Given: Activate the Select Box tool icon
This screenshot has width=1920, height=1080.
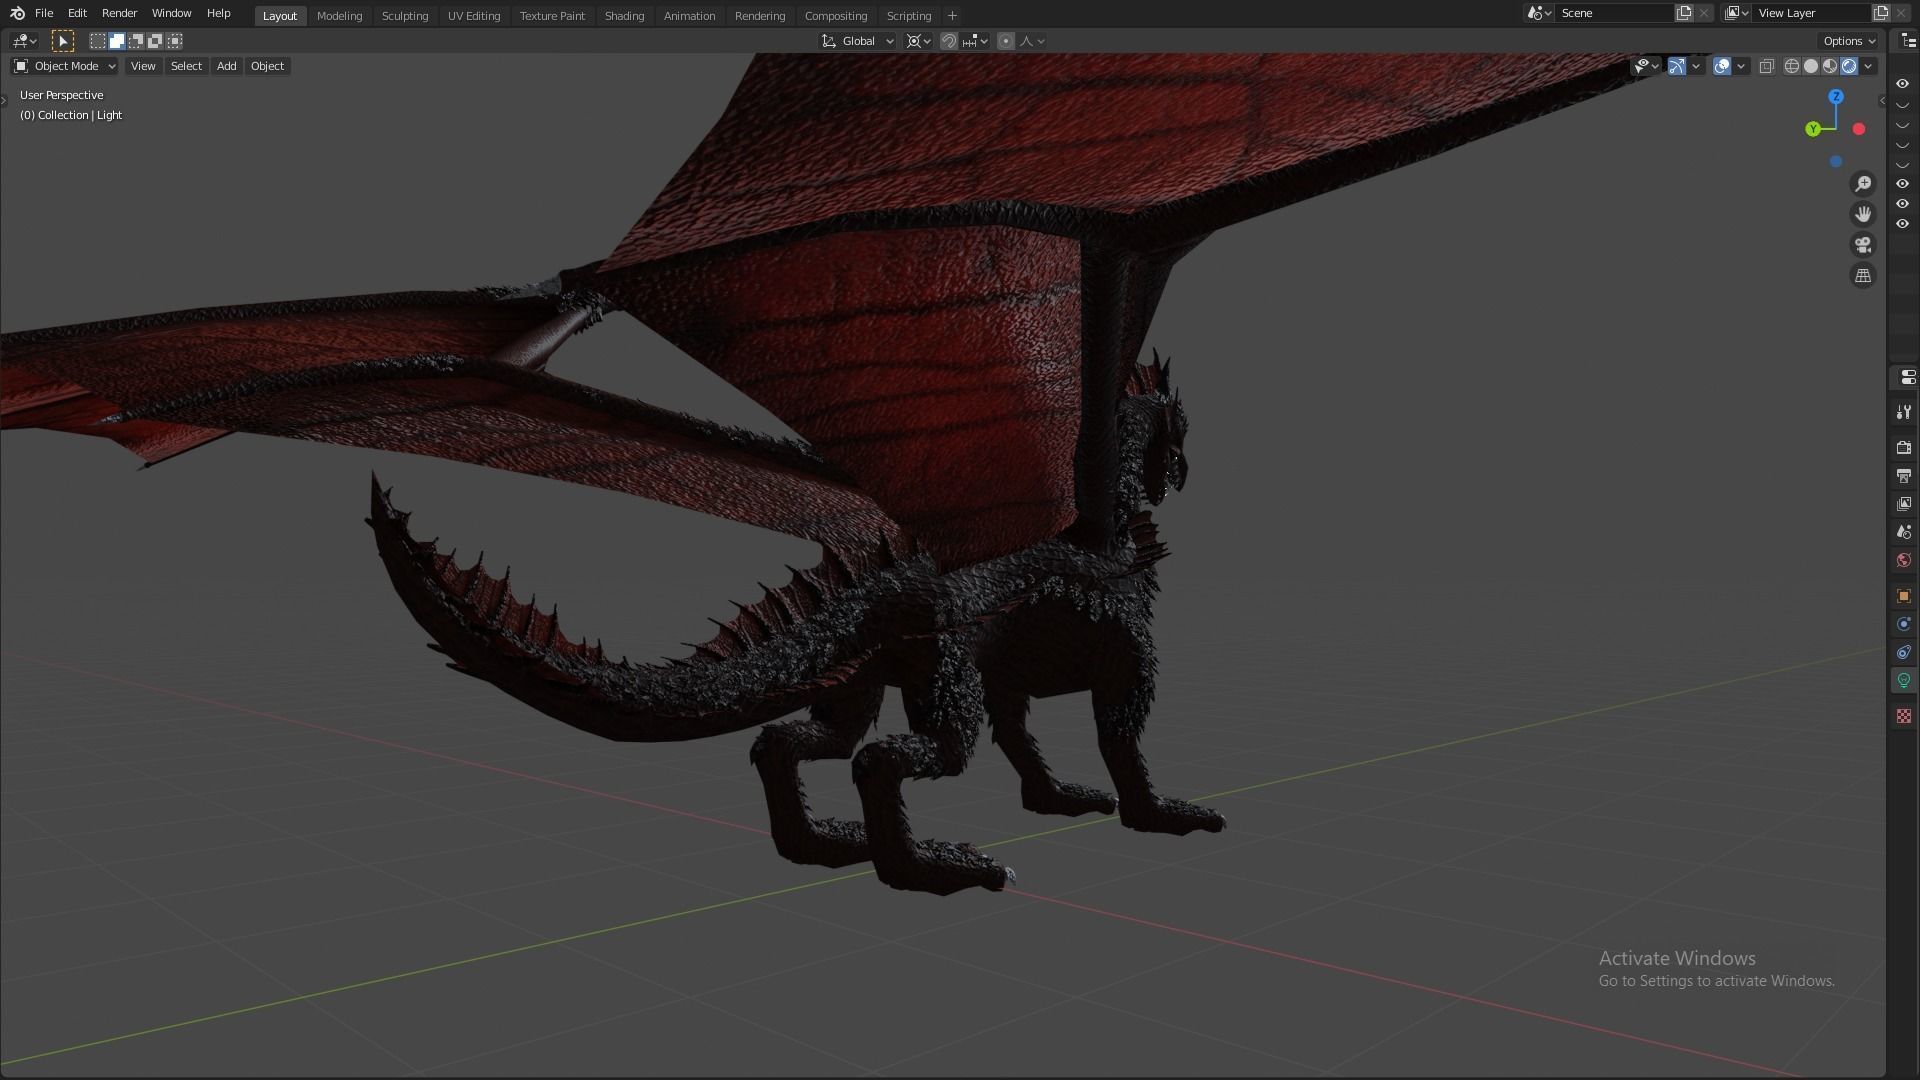Looking at the screenshot, I should pyautogui.click(x=62, y=41).
